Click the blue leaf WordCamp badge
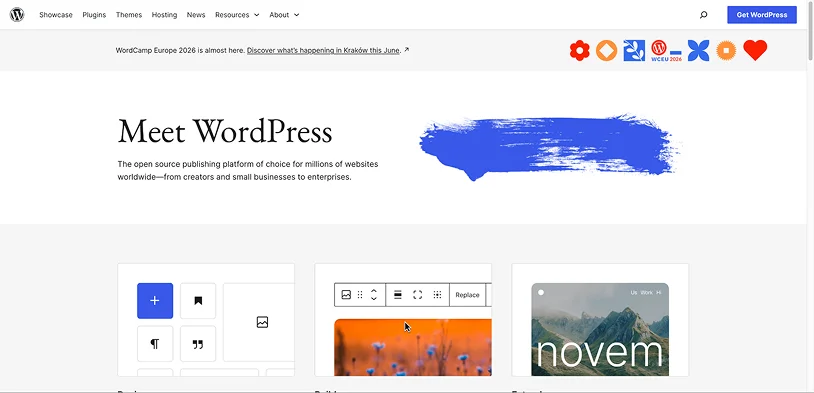This screenshot has height=393, width=814. tap(634, 50)
